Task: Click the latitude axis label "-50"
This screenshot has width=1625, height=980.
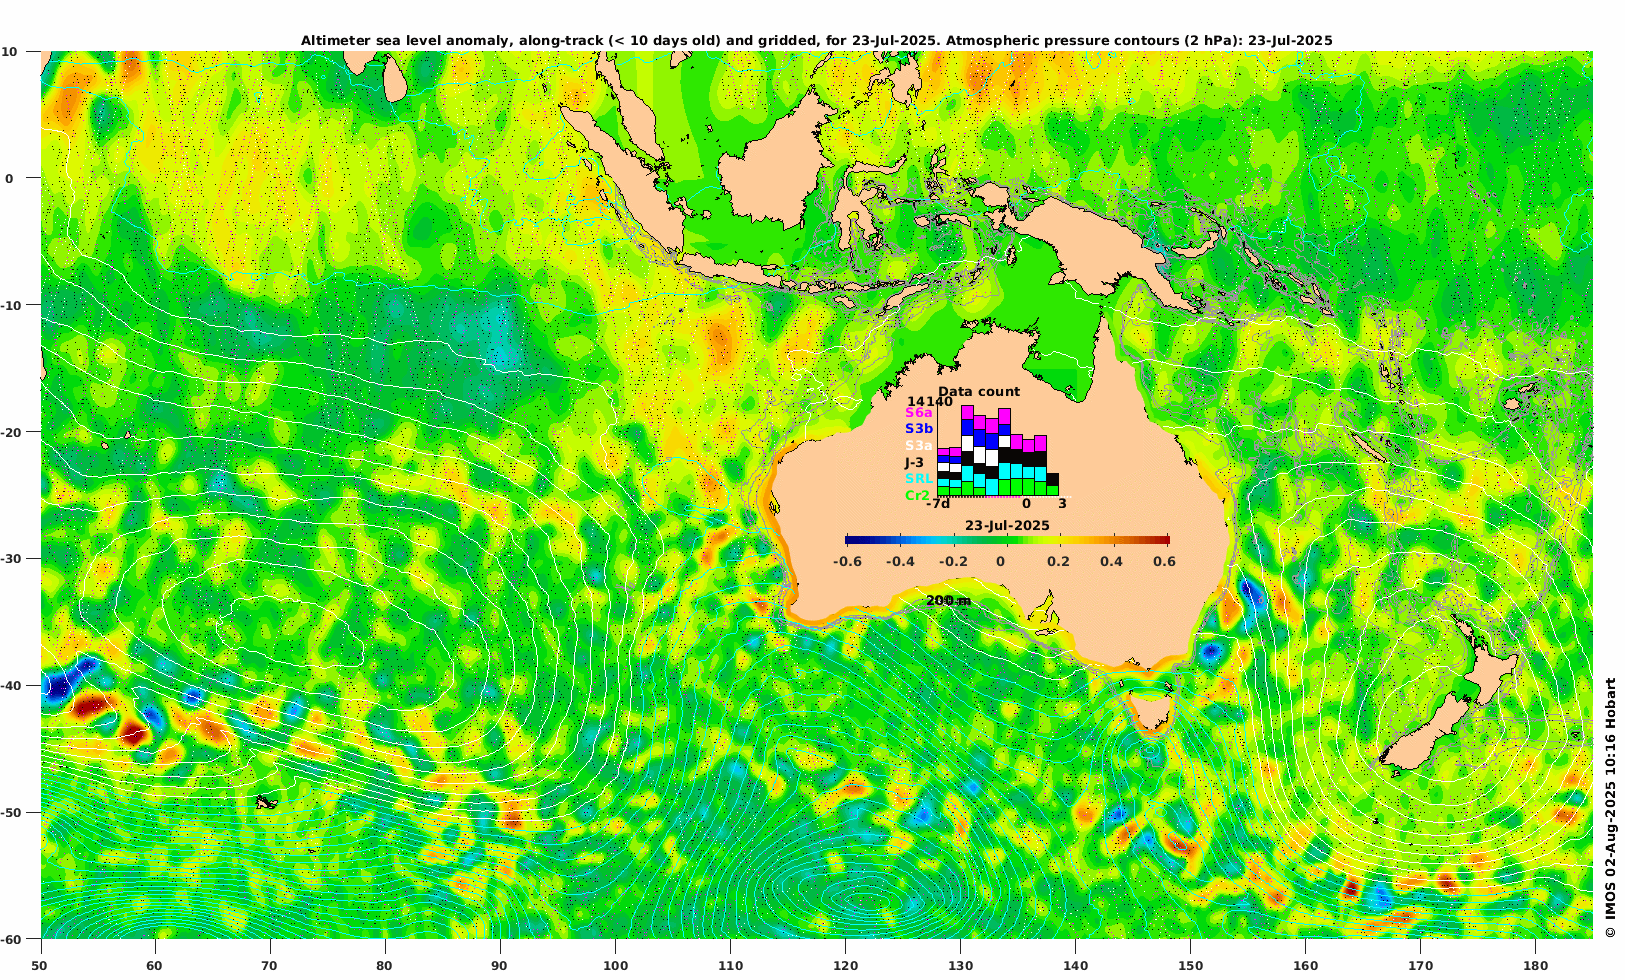Action: tap(9, 813)
